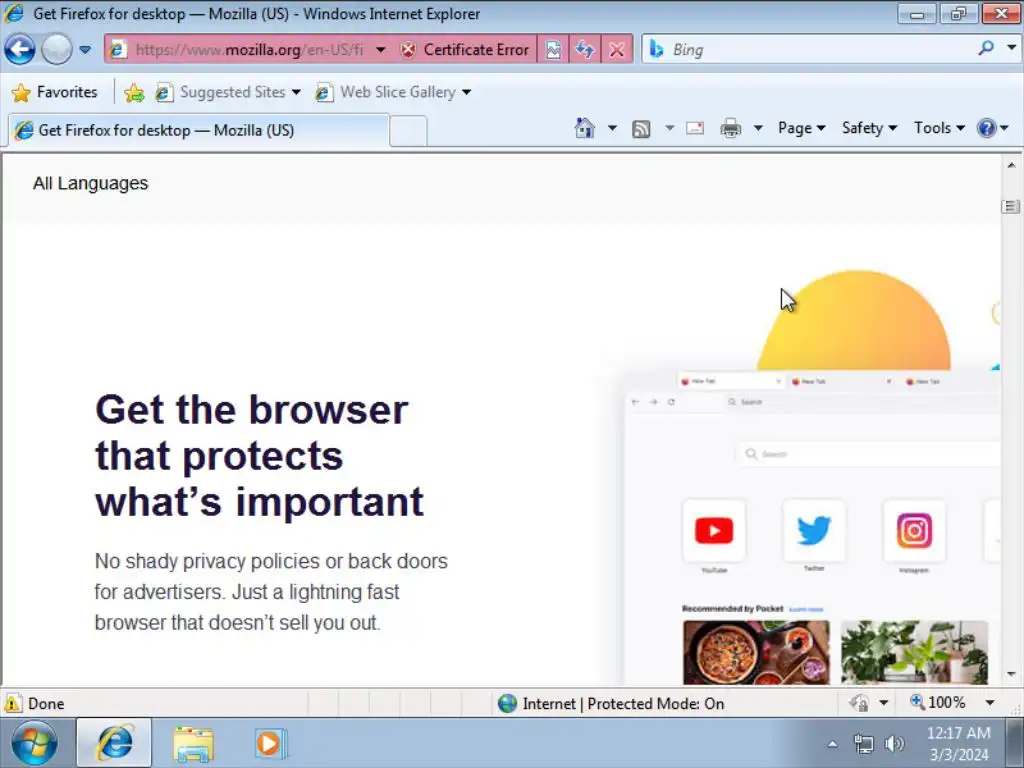Go back using the Back arrow button
Viewport: 1024px width, 768px height.
(x=20, y=50)
